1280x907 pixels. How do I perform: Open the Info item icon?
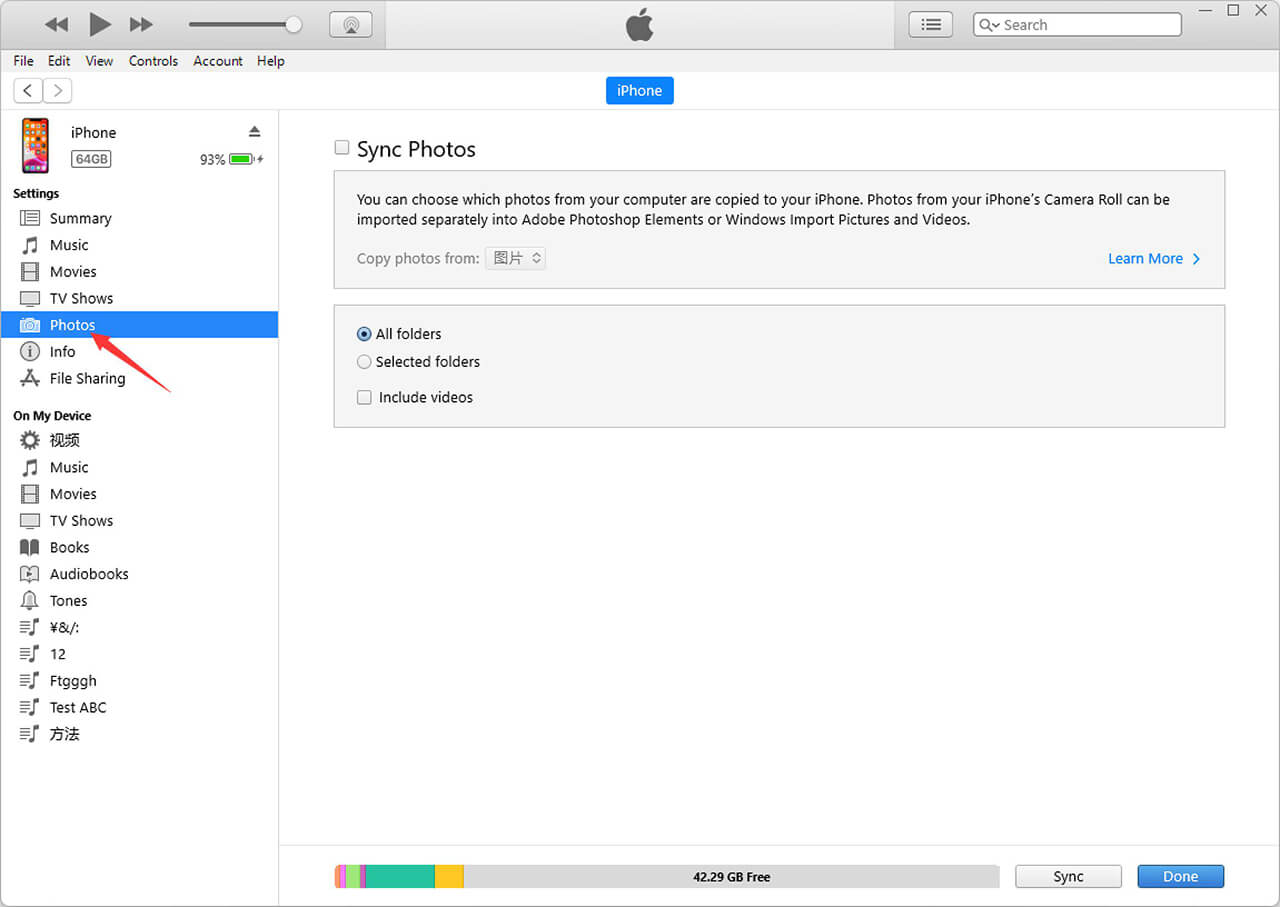point(30,352)
